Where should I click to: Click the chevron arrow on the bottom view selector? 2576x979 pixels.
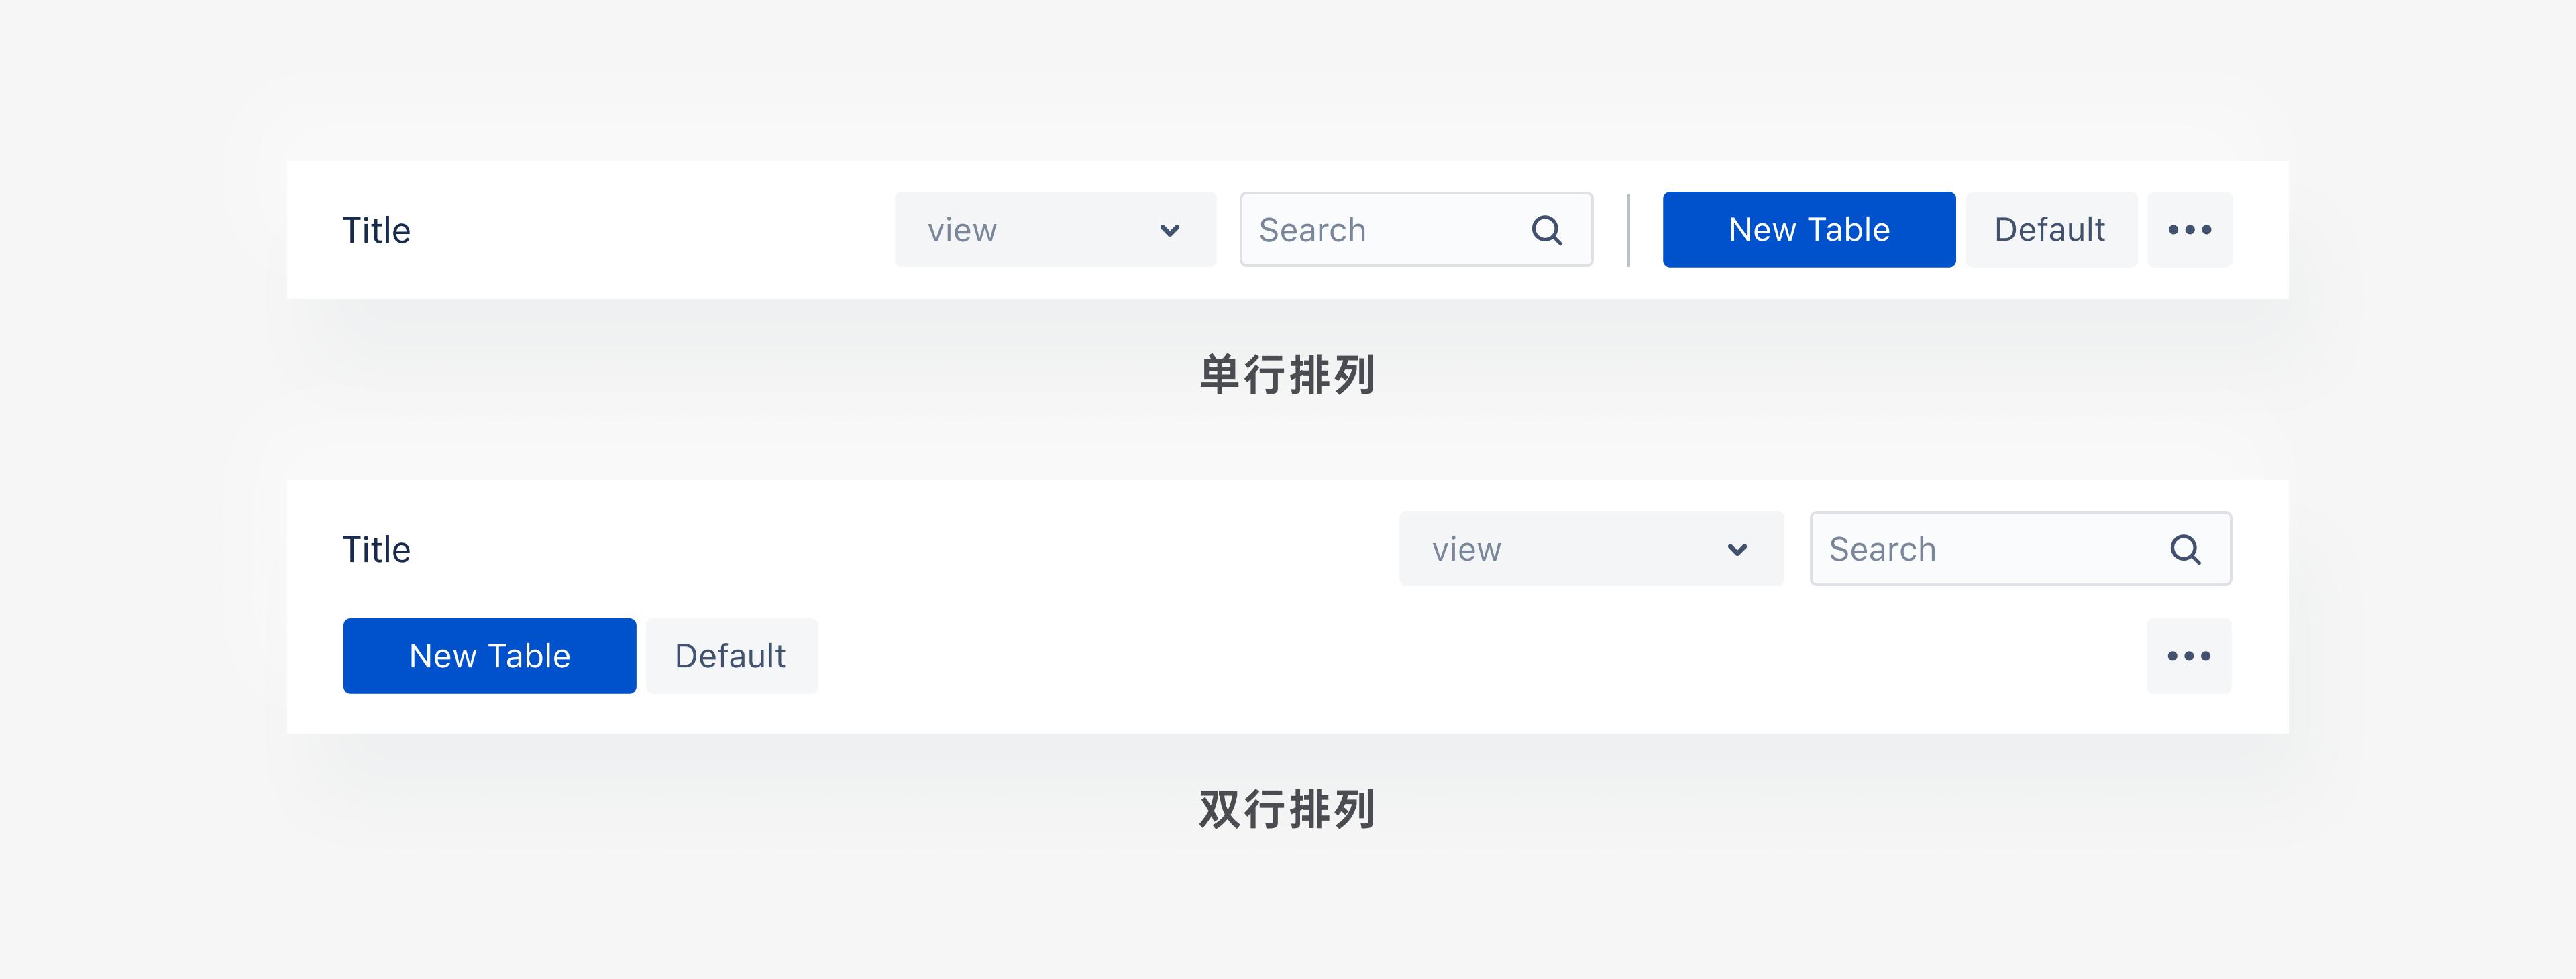coord(1737,548)
